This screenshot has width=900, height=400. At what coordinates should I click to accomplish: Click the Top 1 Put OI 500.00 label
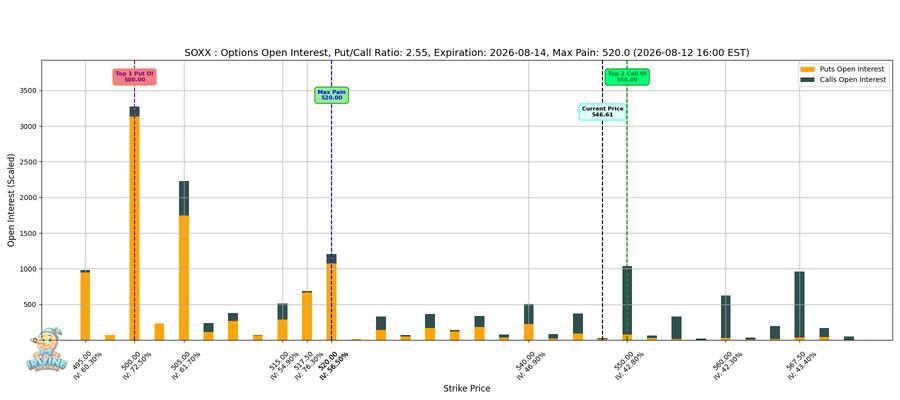coord(134,77)
